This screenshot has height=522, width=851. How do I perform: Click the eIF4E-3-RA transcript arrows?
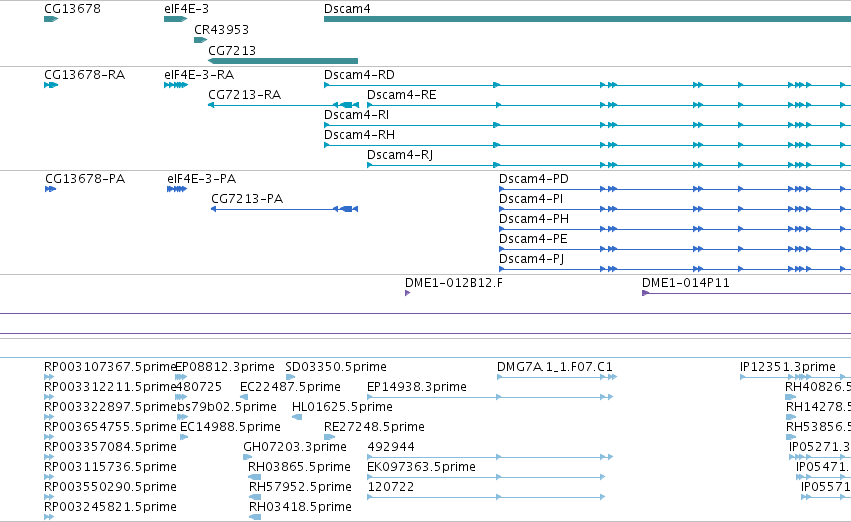176,85
